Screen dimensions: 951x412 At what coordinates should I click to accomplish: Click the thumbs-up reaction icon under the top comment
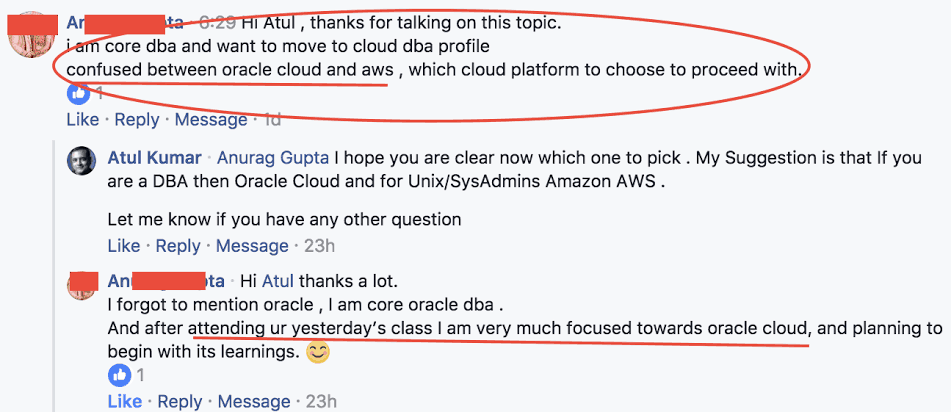point(78,94)
